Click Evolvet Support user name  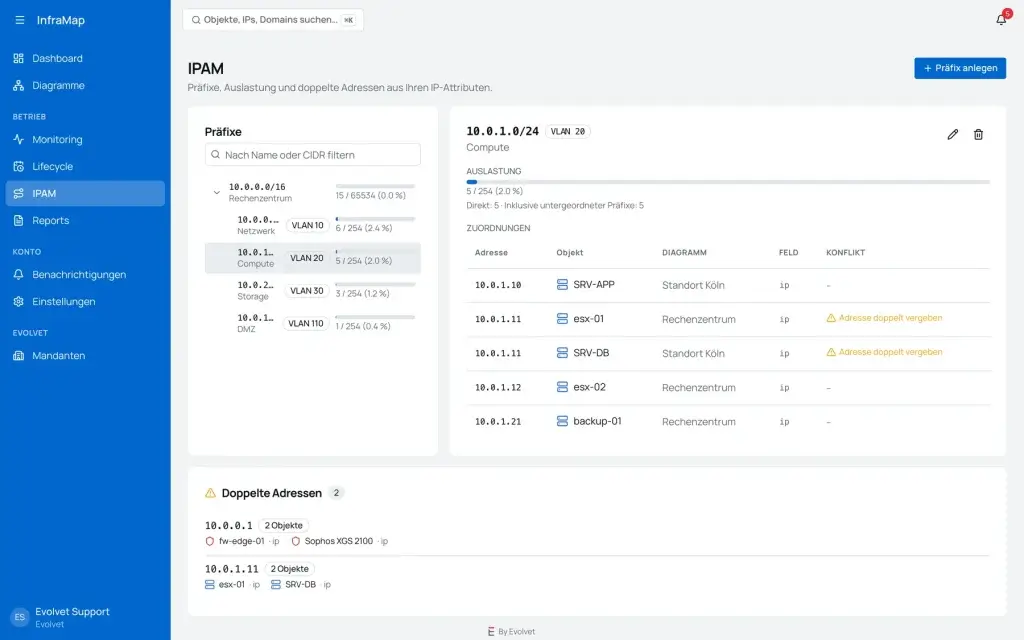(72, 612)
